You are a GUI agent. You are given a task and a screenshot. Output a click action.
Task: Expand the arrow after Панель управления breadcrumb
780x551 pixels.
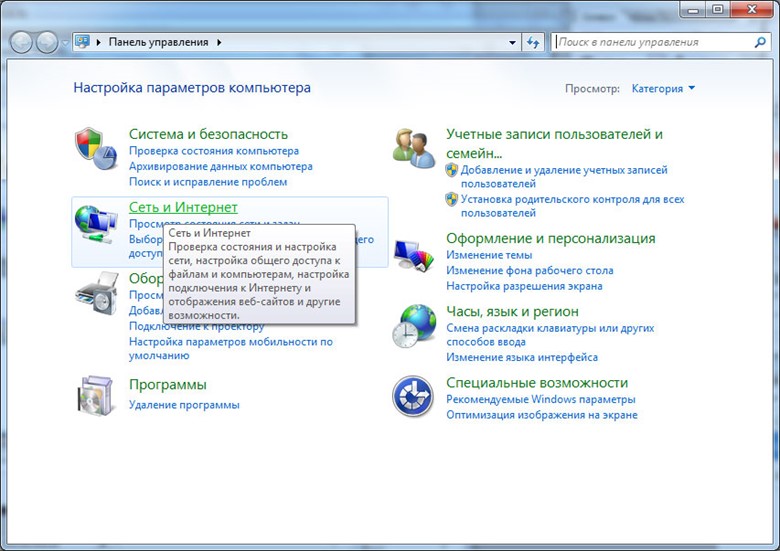tap(219, 43)
